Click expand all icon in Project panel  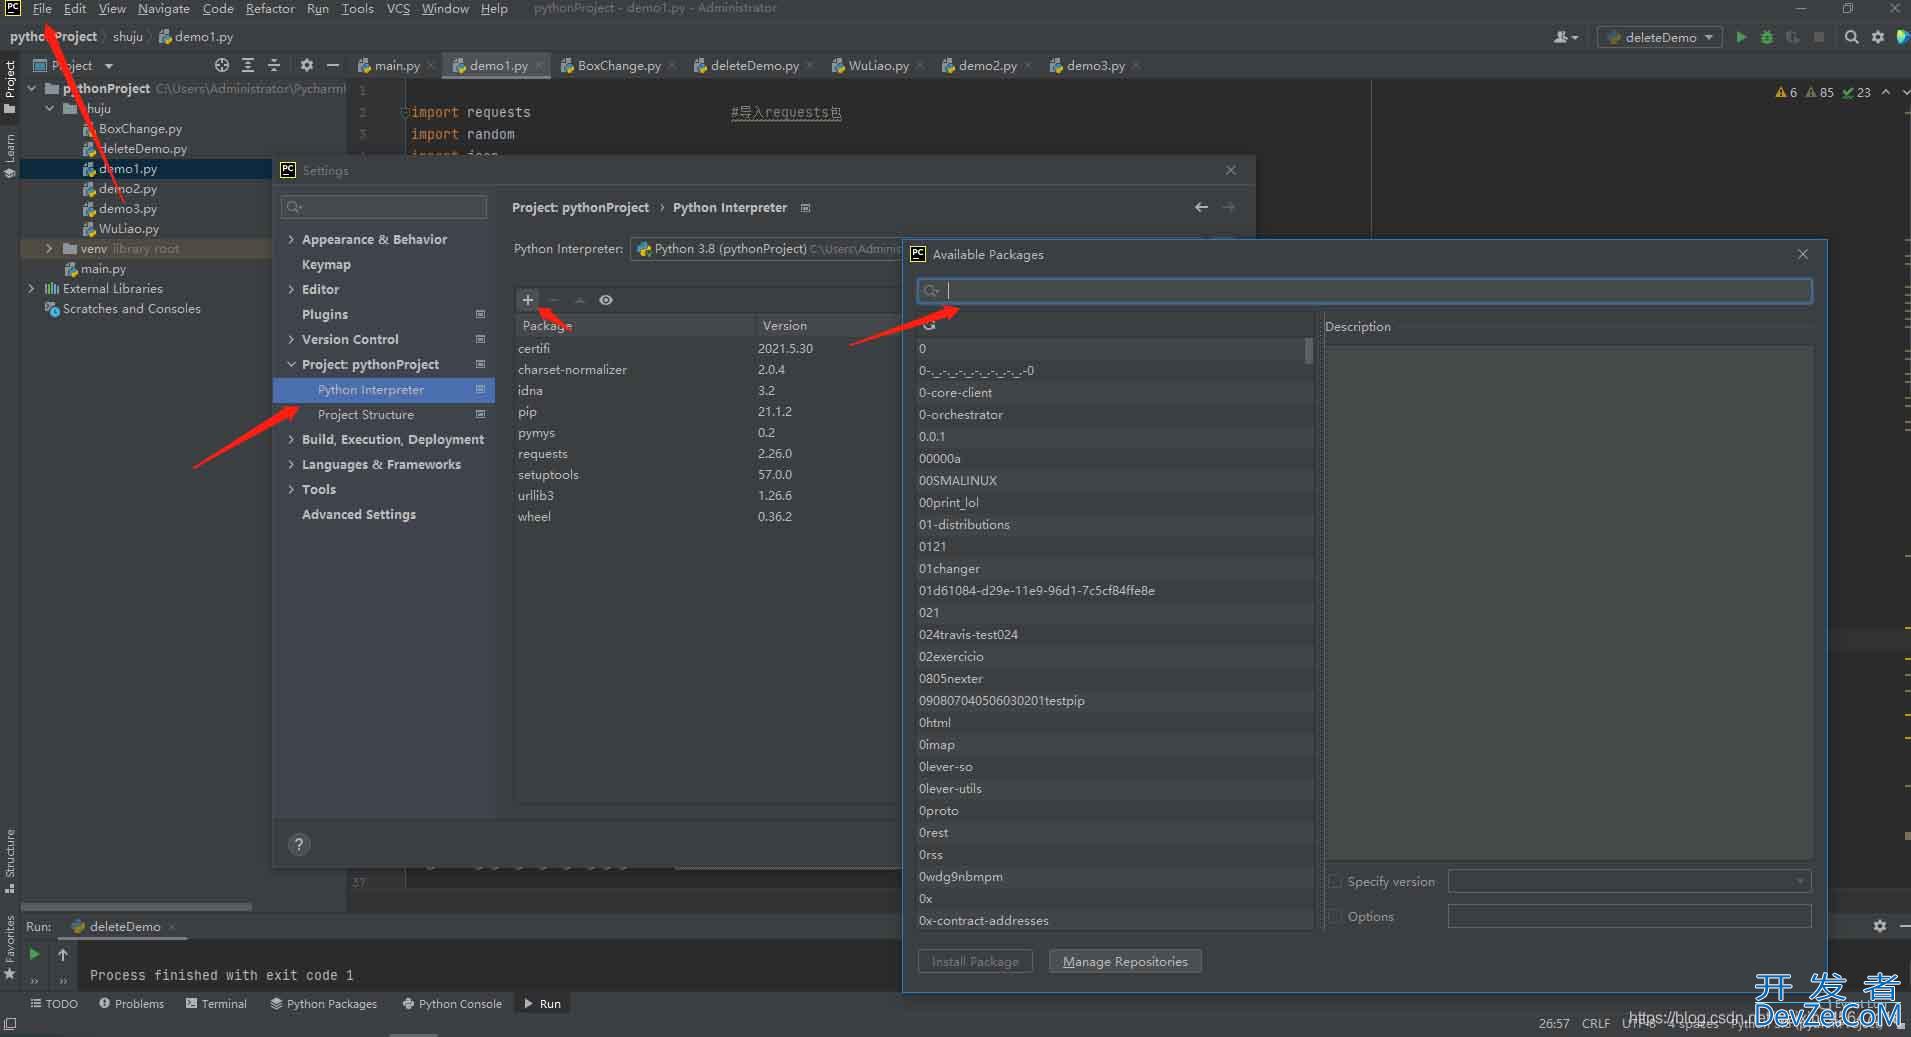point(248,65)
